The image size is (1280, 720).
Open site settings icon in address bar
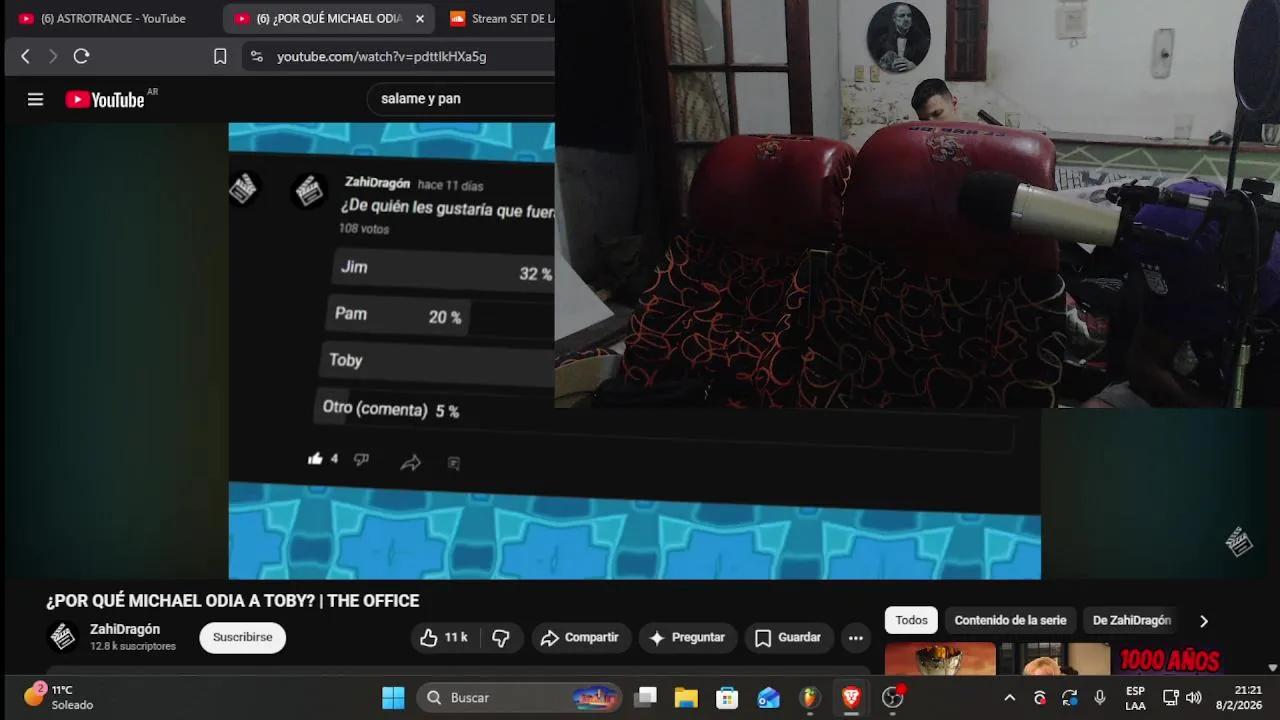coord(257,57)
